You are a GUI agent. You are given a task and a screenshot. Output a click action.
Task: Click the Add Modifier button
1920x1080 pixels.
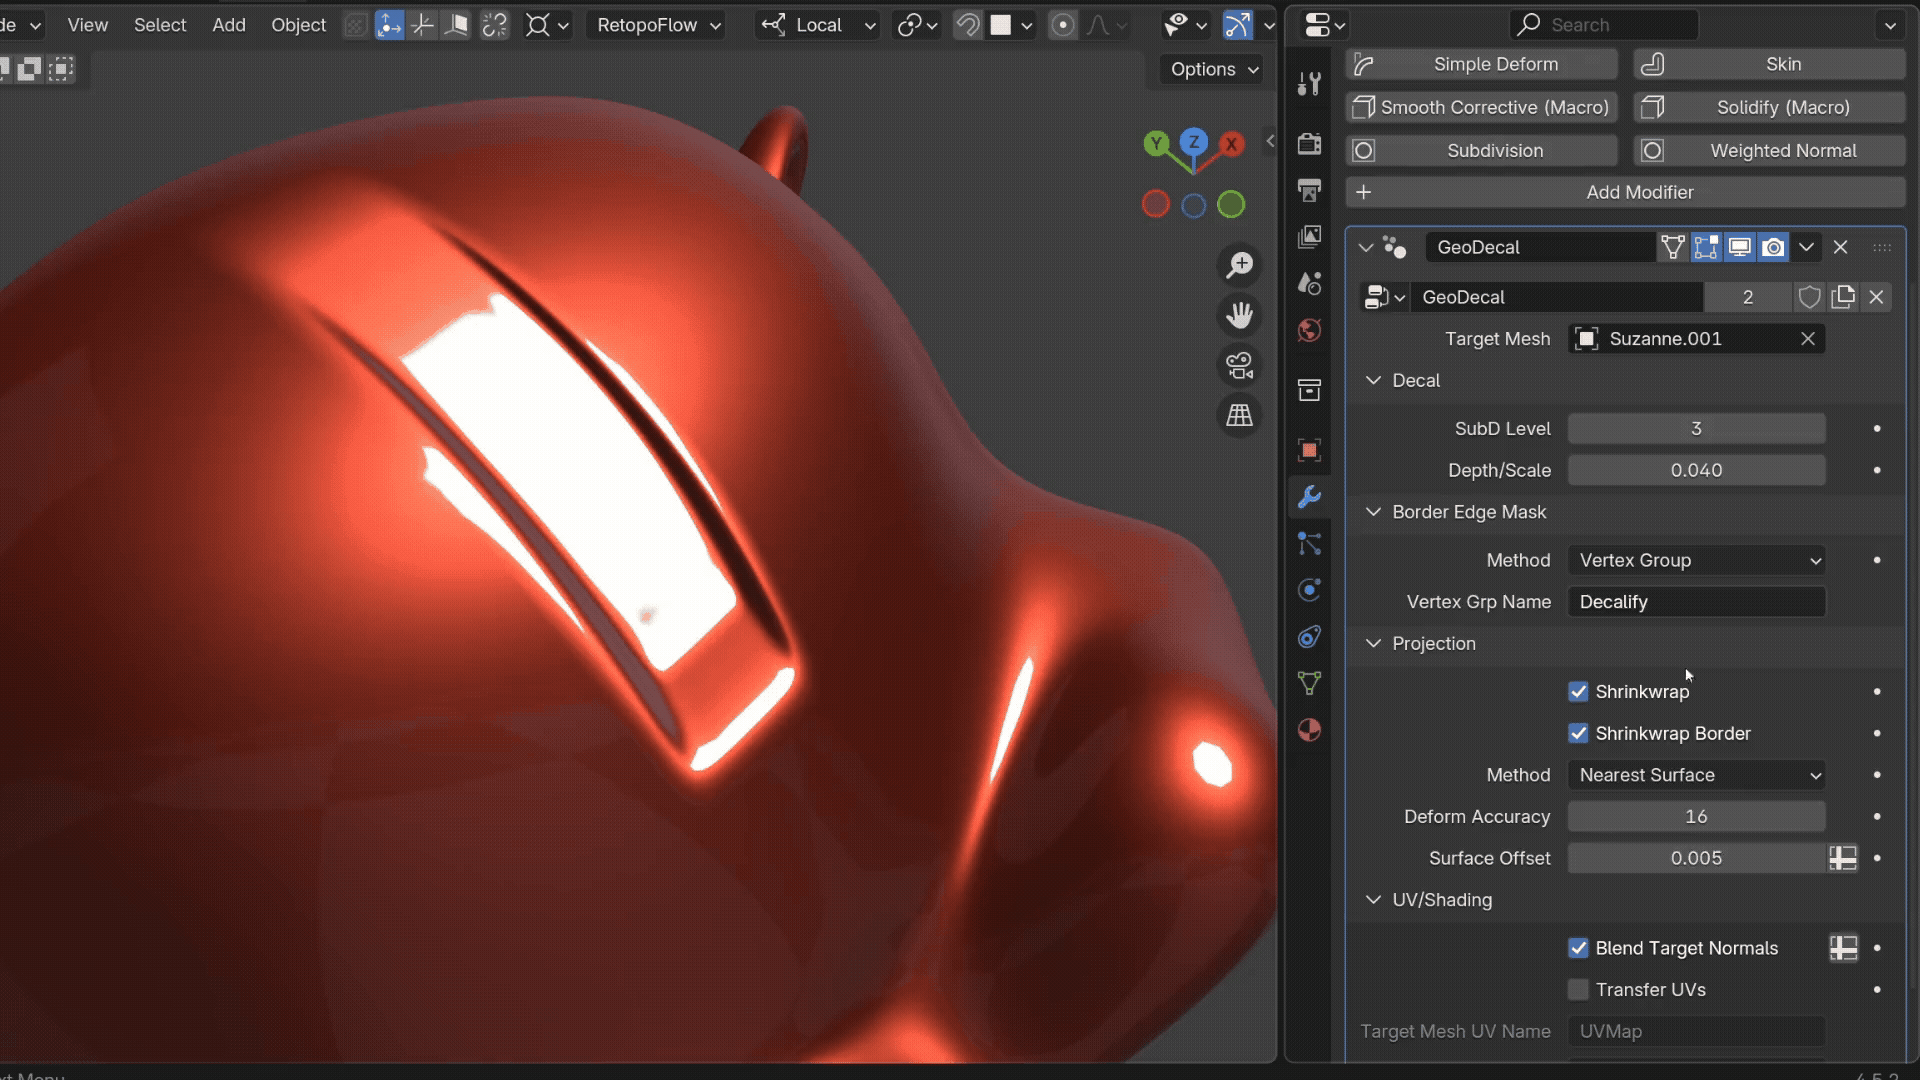point(1625,192)
